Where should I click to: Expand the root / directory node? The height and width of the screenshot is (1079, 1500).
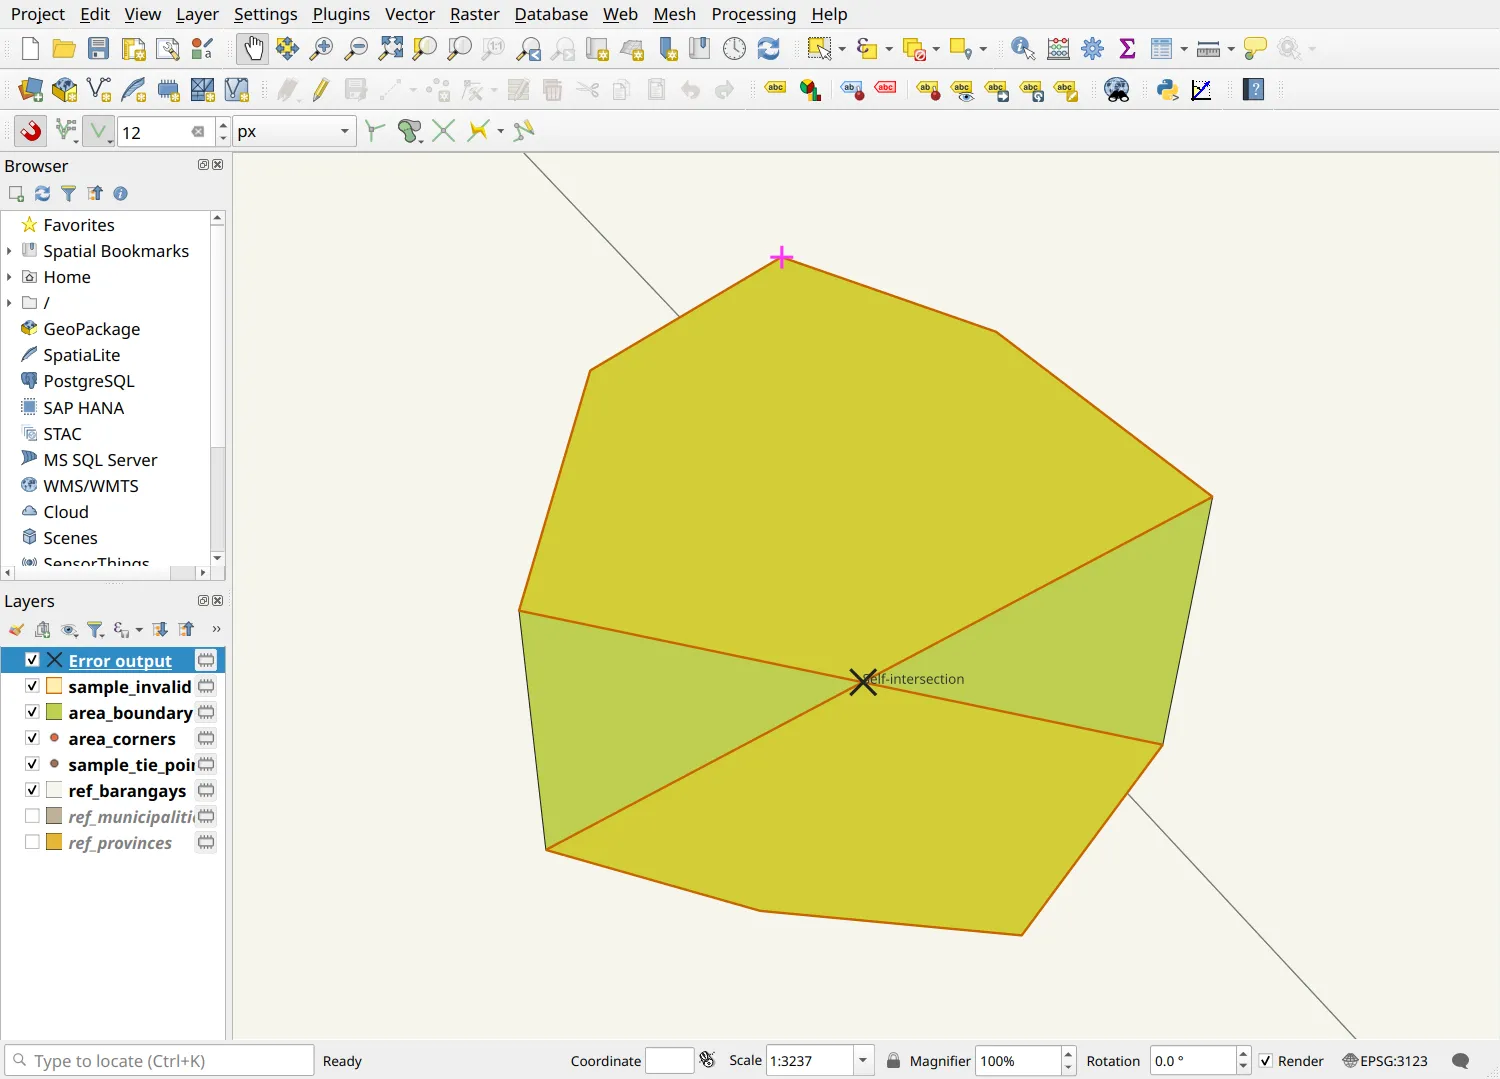click(9, 303)
